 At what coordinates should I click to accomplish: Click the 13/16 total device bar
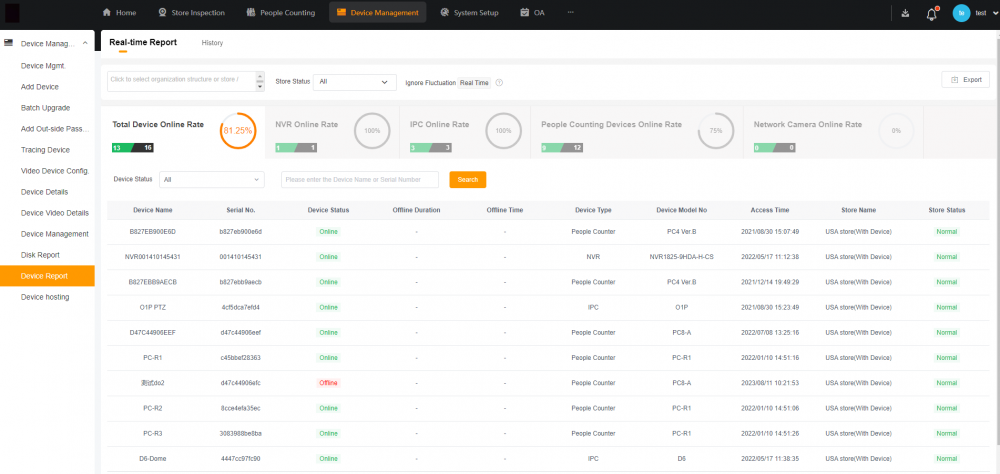(133, 148)
